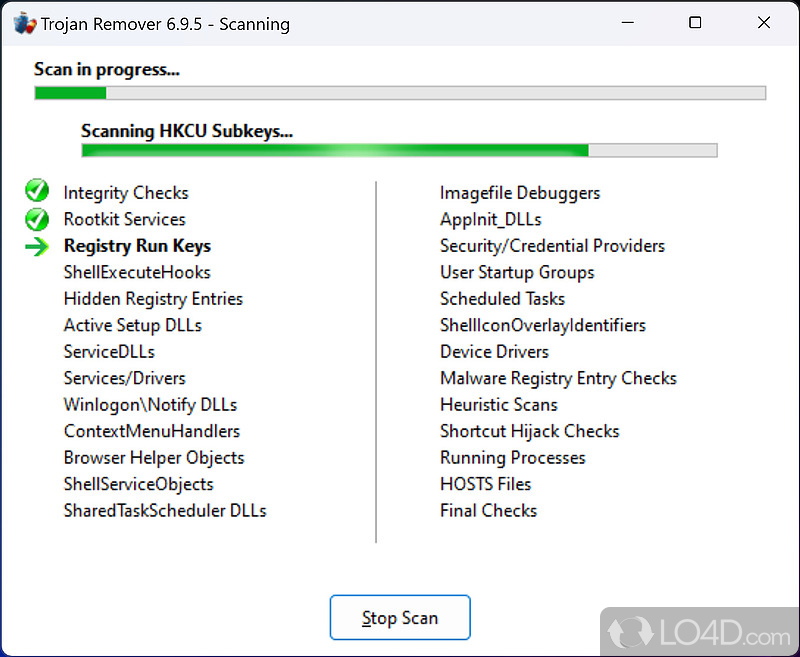Viewport: 800px width, 657px height.
Task: Click the green checkmark beside Integrity Checks
Action: click(37, 191)
